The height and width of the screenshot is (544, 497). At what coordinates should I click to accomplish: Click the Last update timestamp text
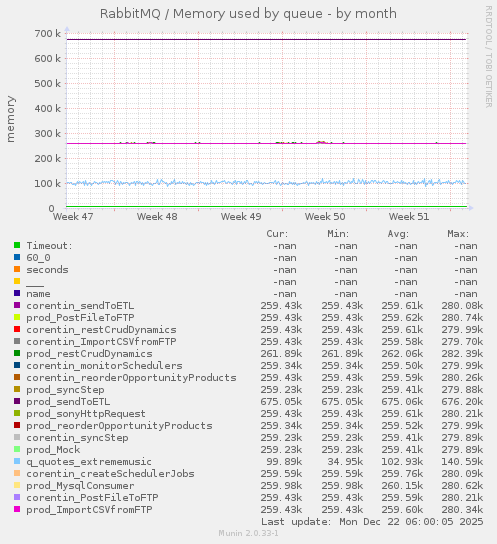(x=372, y=522)
